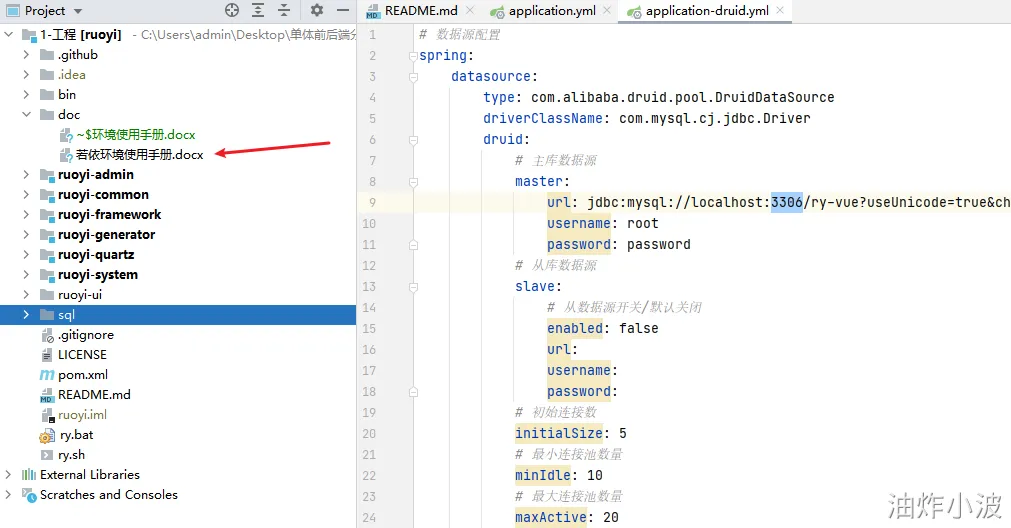Expand Scratches and Consoles arrow

click(8, 494)
